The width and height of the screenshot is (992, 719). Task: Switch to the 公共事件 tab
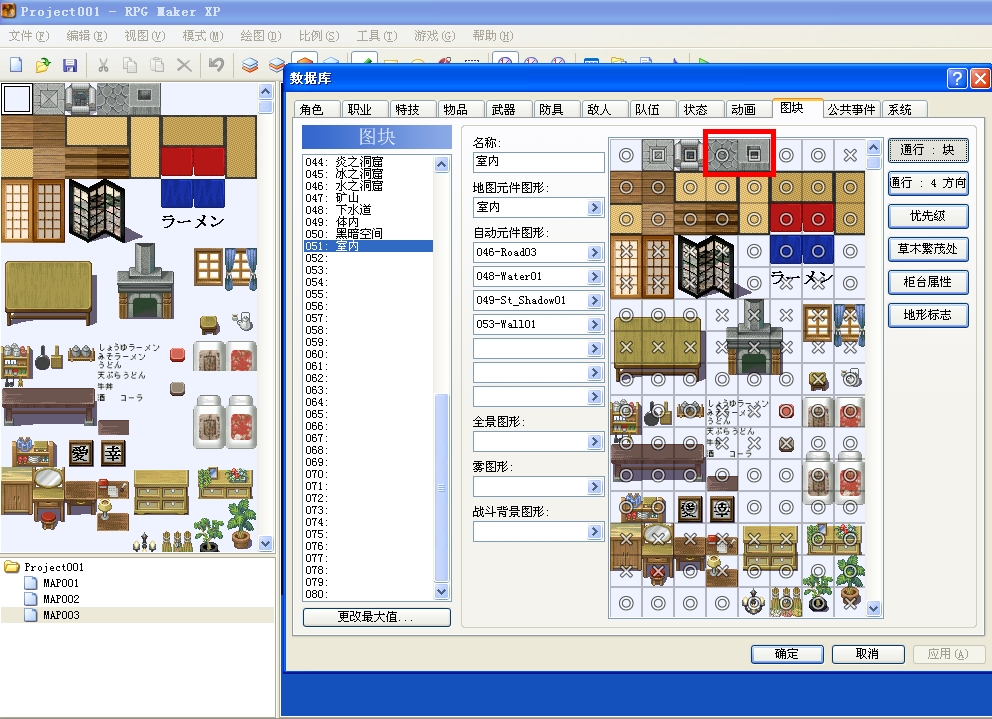click(852, 109)
